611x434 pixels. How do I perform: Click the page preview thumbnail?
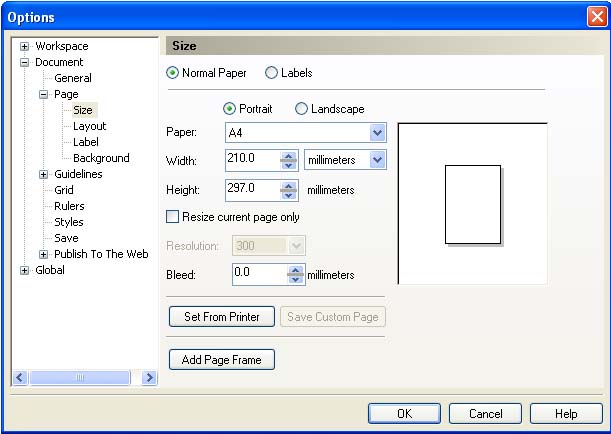point(473,205)
